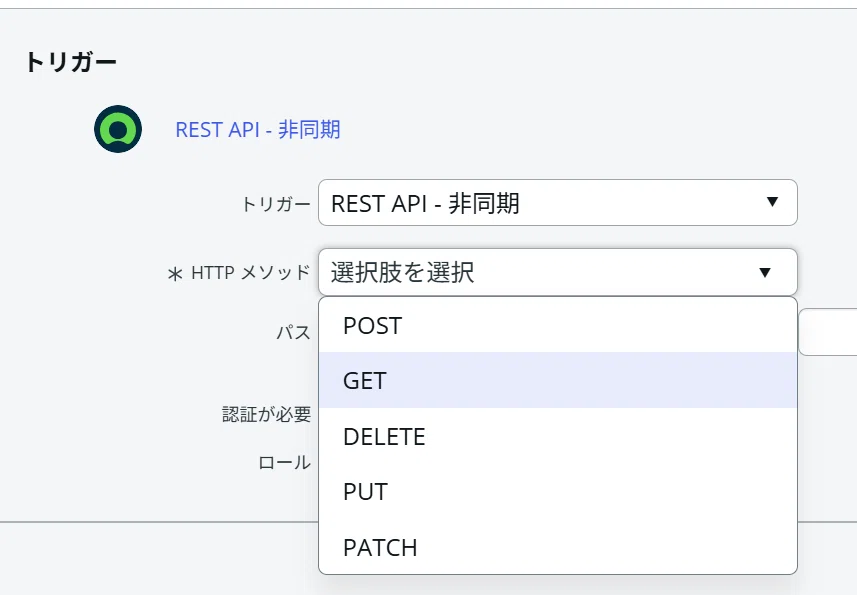Image resolution: width=857 pixels, height=595 pixels.
Task: Click the パス label
Action: pyautogui.click(x=294, y=332)
